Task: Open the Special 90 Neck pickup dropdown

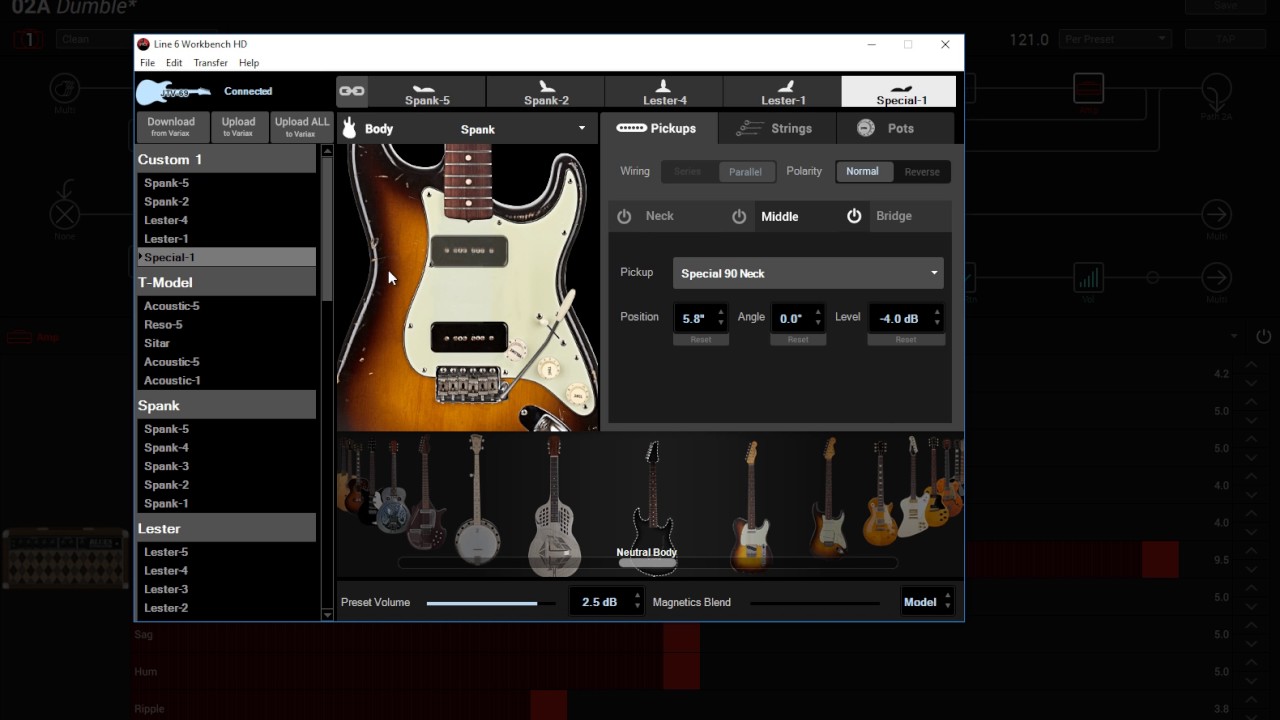Action: 808,273
